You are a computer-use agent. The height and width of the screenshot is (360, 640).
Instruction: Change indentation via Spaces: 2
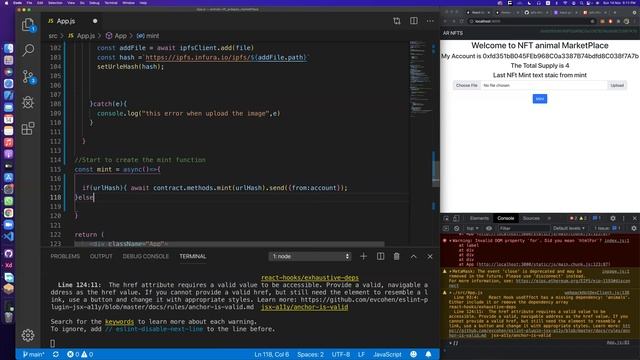(310, 354)
